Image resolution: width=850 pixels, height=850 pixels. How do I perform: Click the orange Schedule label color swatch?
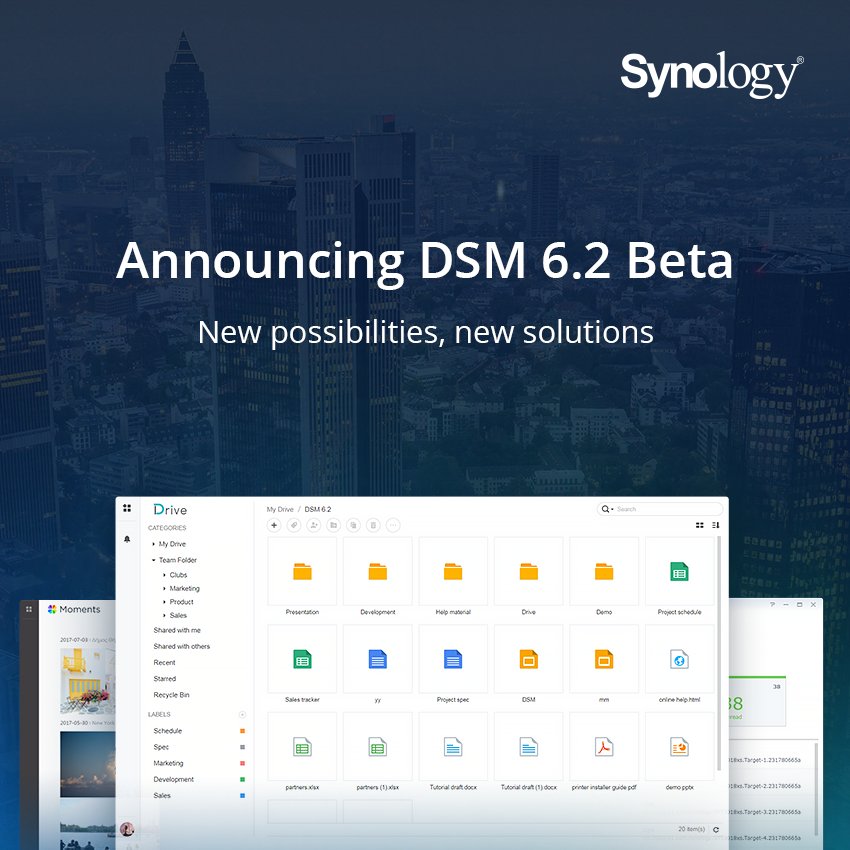point(241,731)
